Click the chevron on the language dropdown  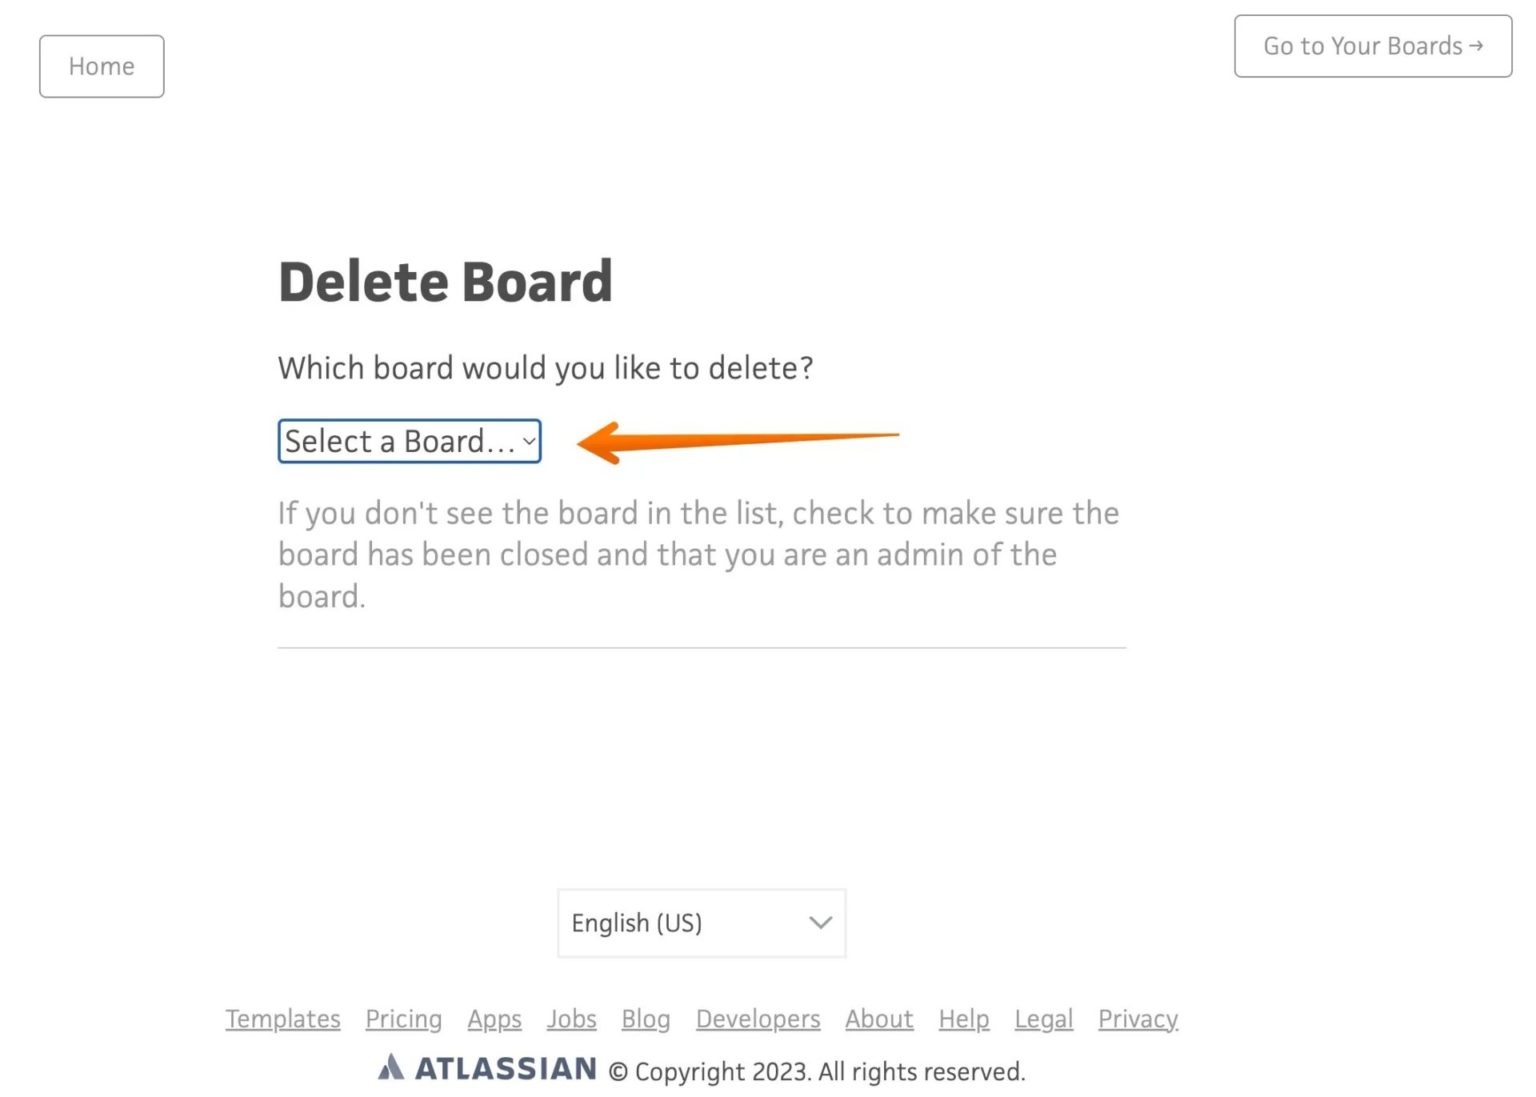818,923
